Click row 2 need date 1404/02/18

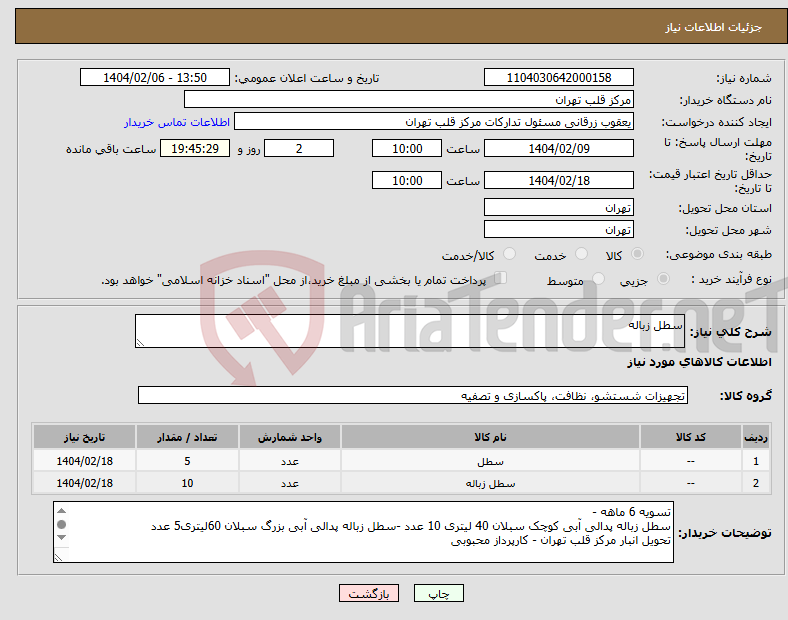pos(84,483)
